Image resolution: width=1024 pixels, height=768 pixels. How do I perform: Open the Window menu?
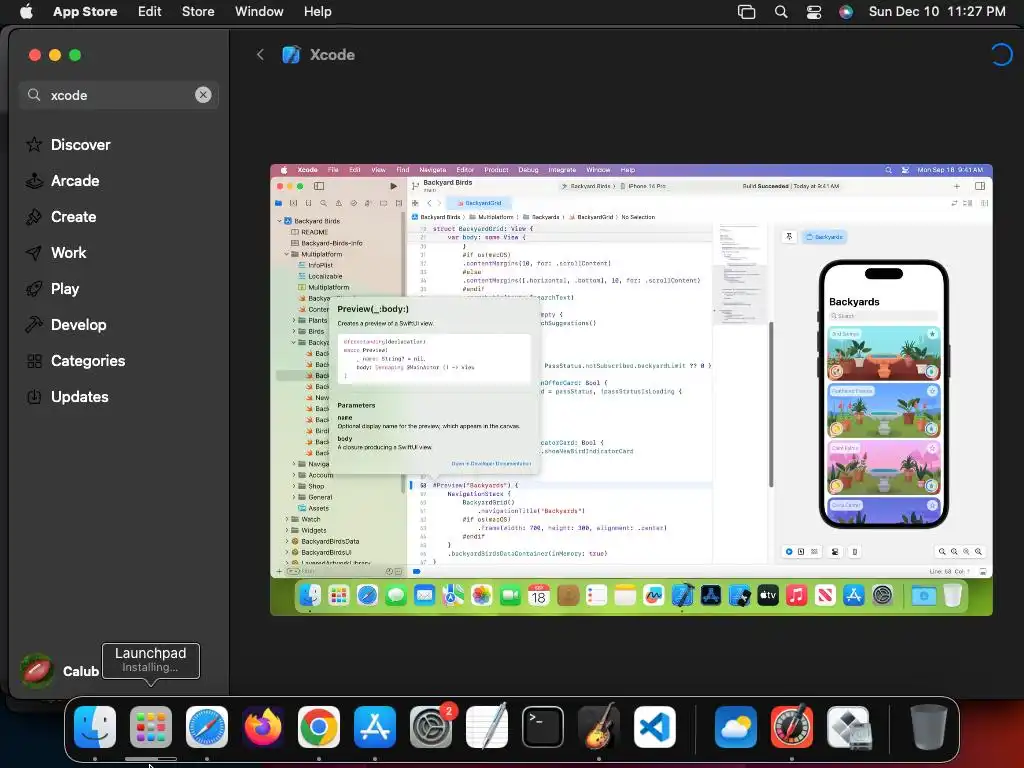coord(259,11)
